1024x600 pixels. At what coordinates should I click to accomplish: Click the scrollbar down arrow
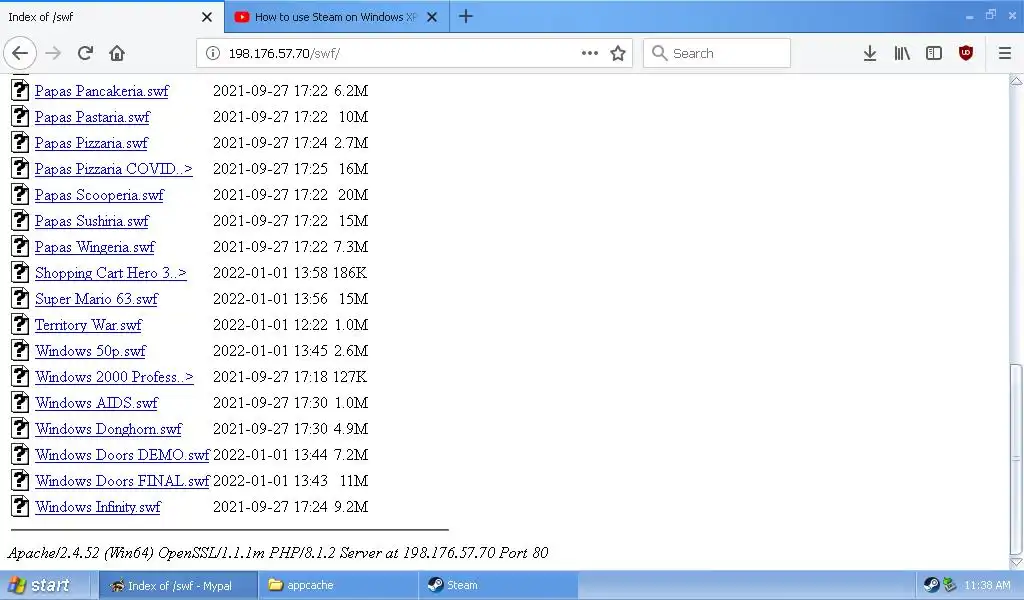tap(1016, 562)
